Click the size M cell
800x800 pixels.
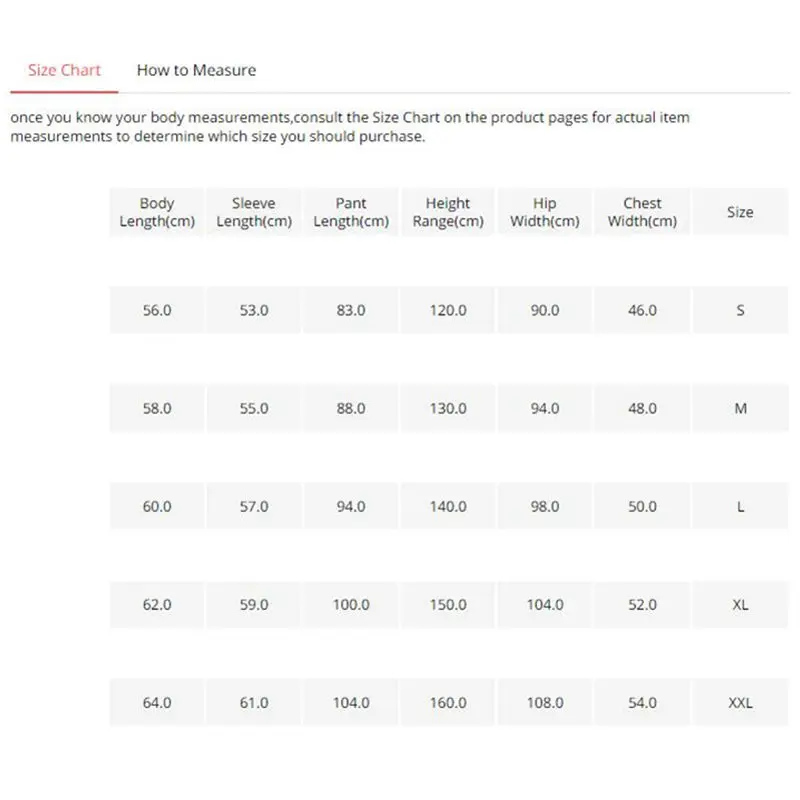(x=740, y=408)
